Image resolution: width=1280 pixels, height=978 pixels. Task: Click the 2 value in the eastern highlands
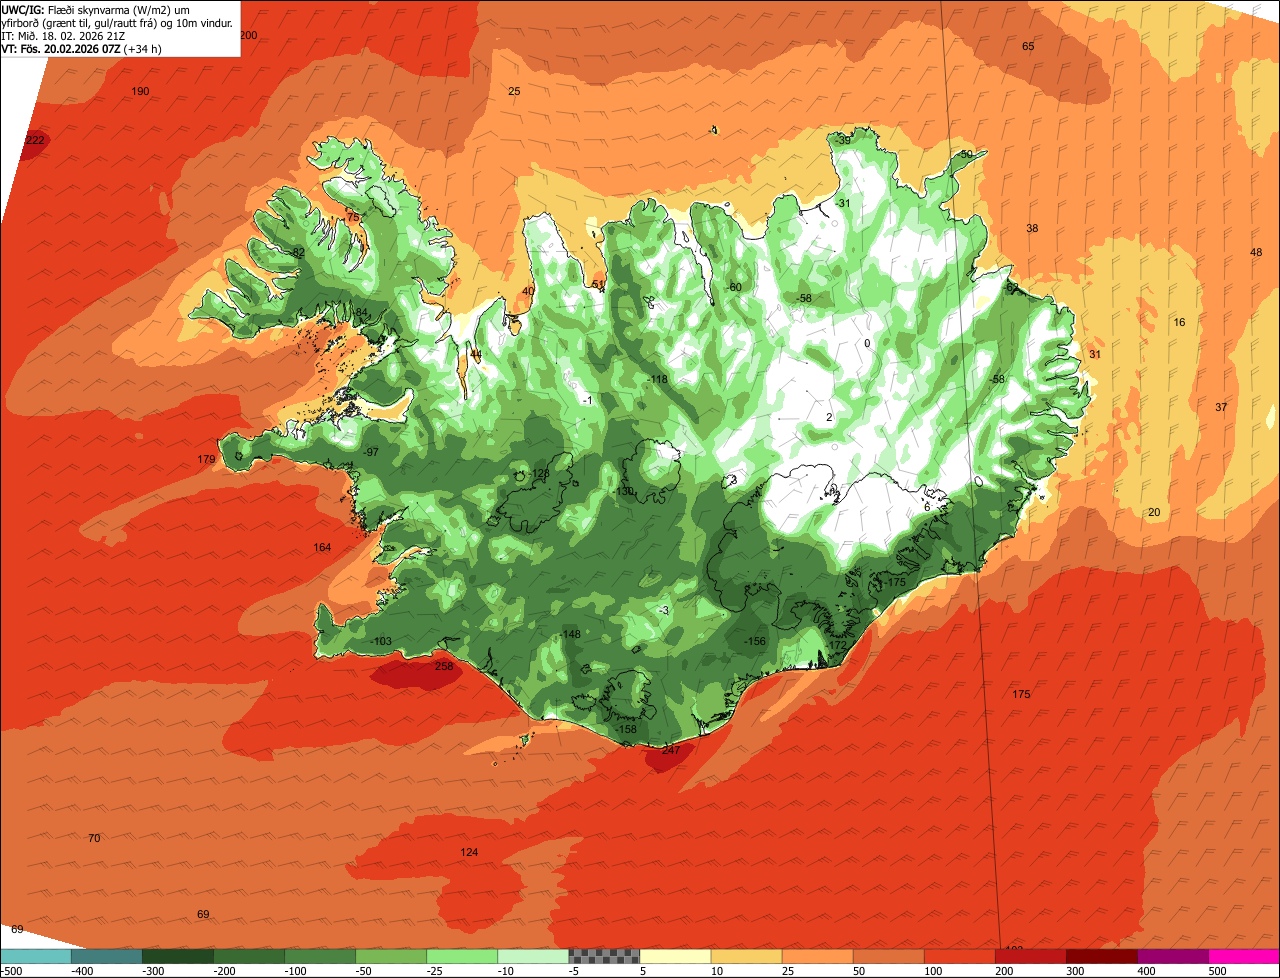[x=829, y=417]
